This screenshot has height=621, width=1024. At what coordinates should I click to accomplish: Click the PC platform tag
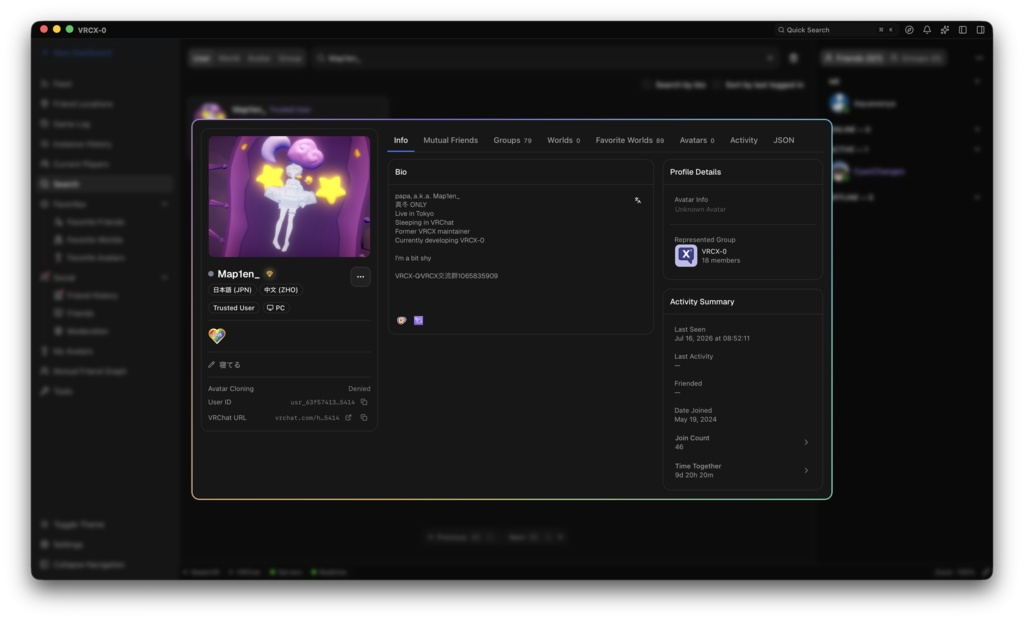[276, 308]
